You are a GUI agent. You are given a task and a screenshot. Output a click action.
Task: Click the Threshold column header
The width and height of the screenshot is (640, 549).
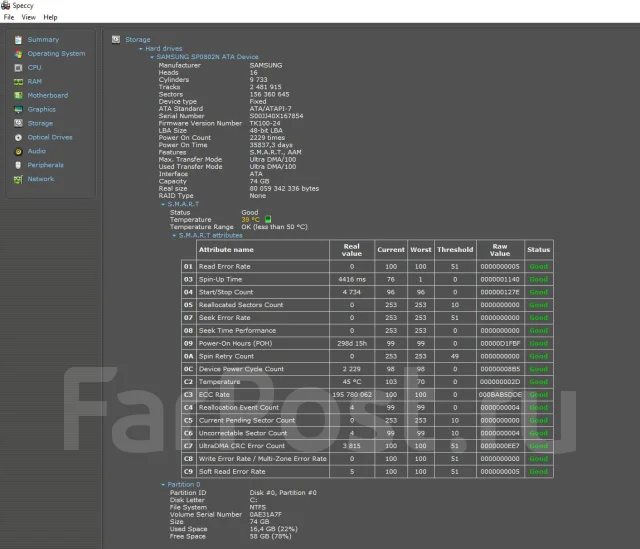point(455,249)
